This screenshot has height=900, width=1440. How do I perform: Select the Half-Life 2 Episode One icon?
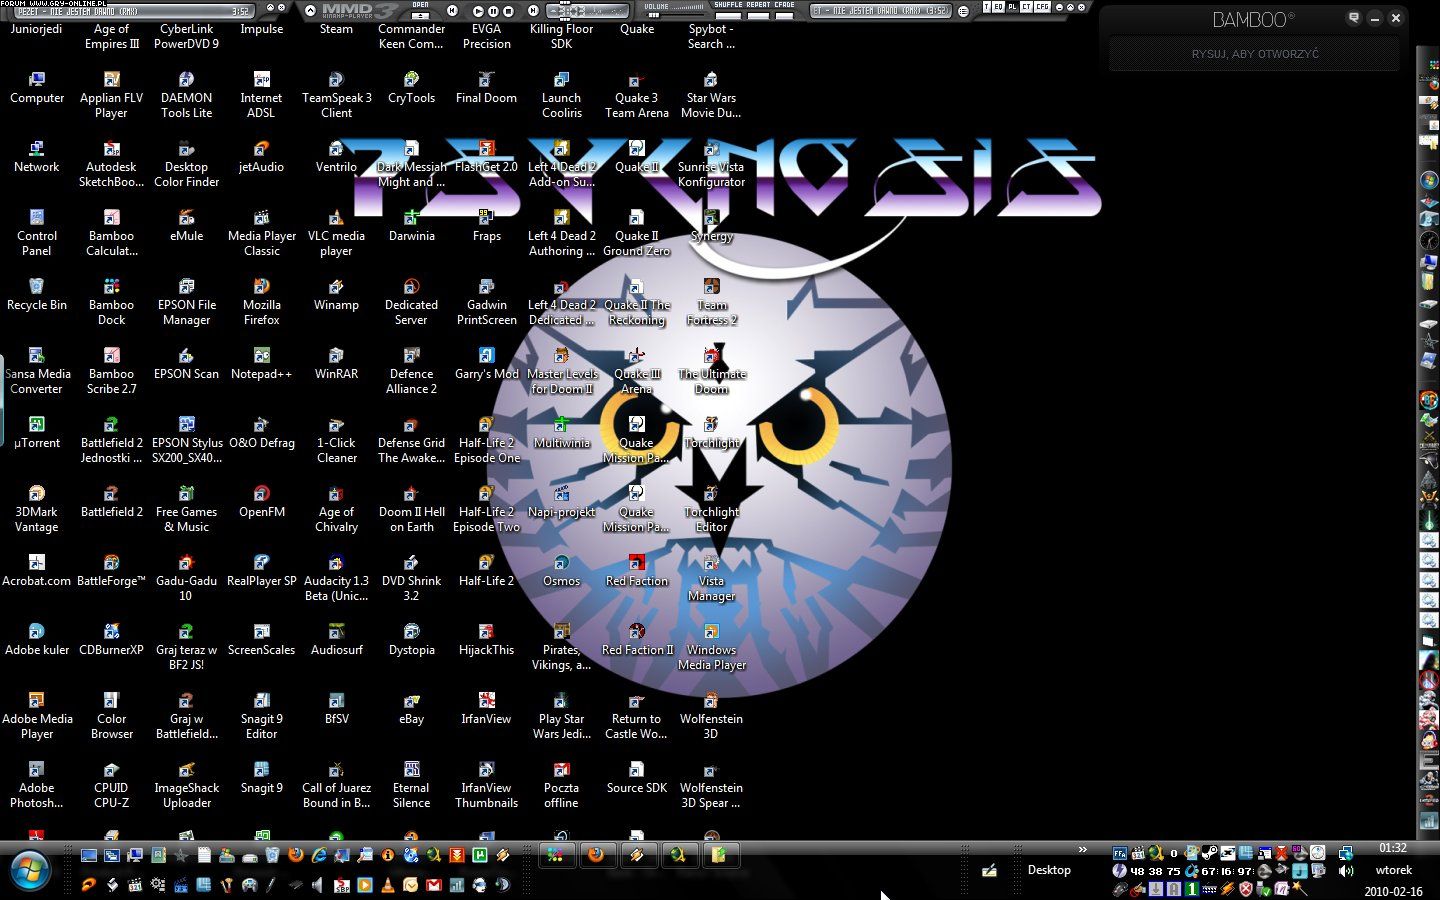point(486,440)
